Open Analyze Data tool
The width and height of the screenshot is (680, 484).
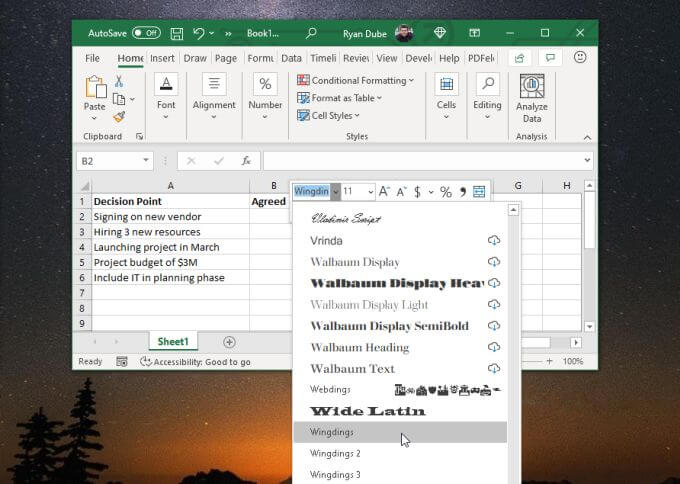click(x=531, y=98)
